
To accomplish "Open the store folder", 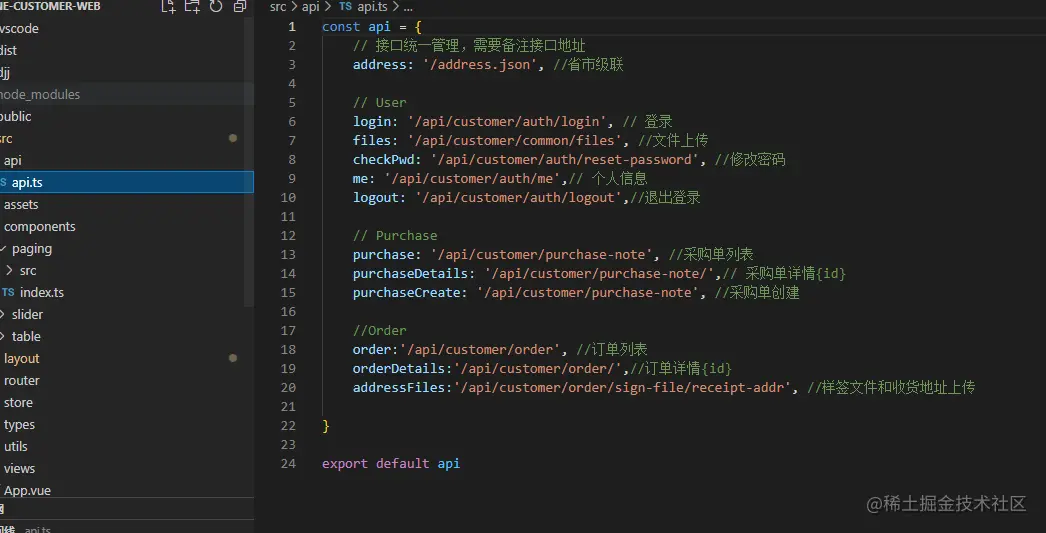I will click(x=19, y=402).
